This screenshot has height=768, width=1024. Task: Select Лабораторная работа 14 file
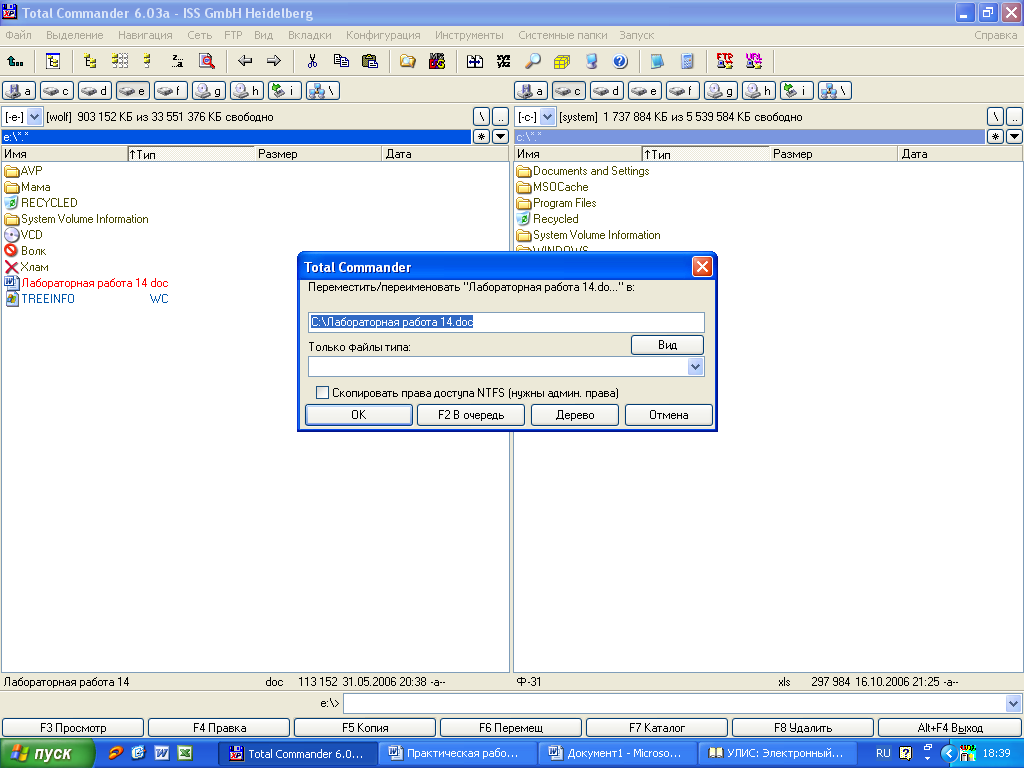pos(87,283)
